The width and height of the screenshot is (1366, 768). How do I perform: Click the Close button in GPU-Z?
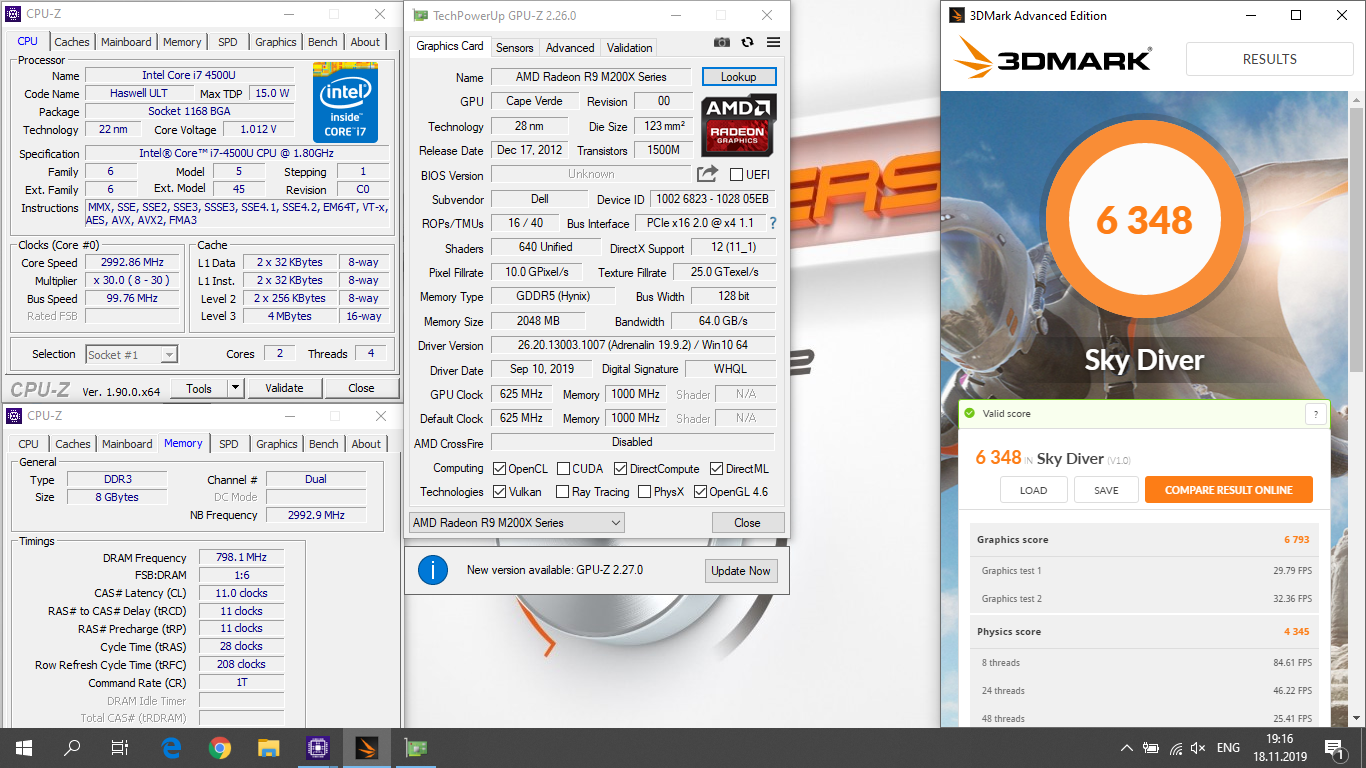[x=747, y=522]
